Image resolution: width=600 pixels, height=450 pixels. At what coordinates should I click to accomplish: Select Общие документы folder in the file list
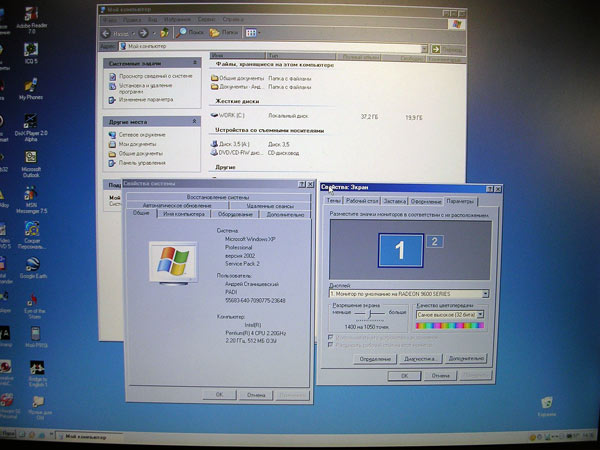pyautogui.click(x=237, y=78)
